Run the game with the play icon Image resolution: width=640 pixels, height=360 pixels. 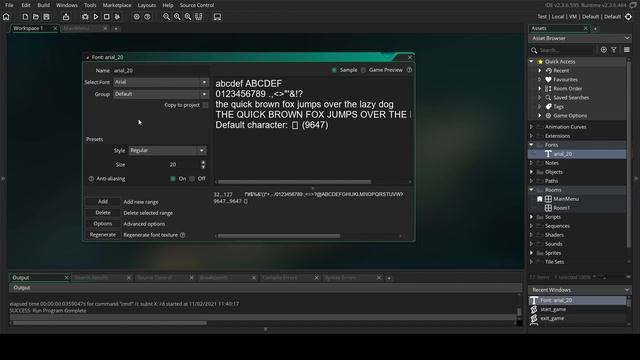coord(96,17)
